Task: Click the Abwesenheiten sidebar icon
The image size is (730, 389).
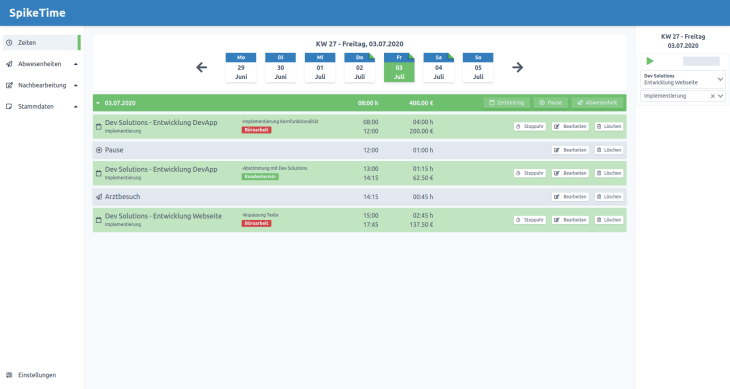Action: click(x=9, y=64)
